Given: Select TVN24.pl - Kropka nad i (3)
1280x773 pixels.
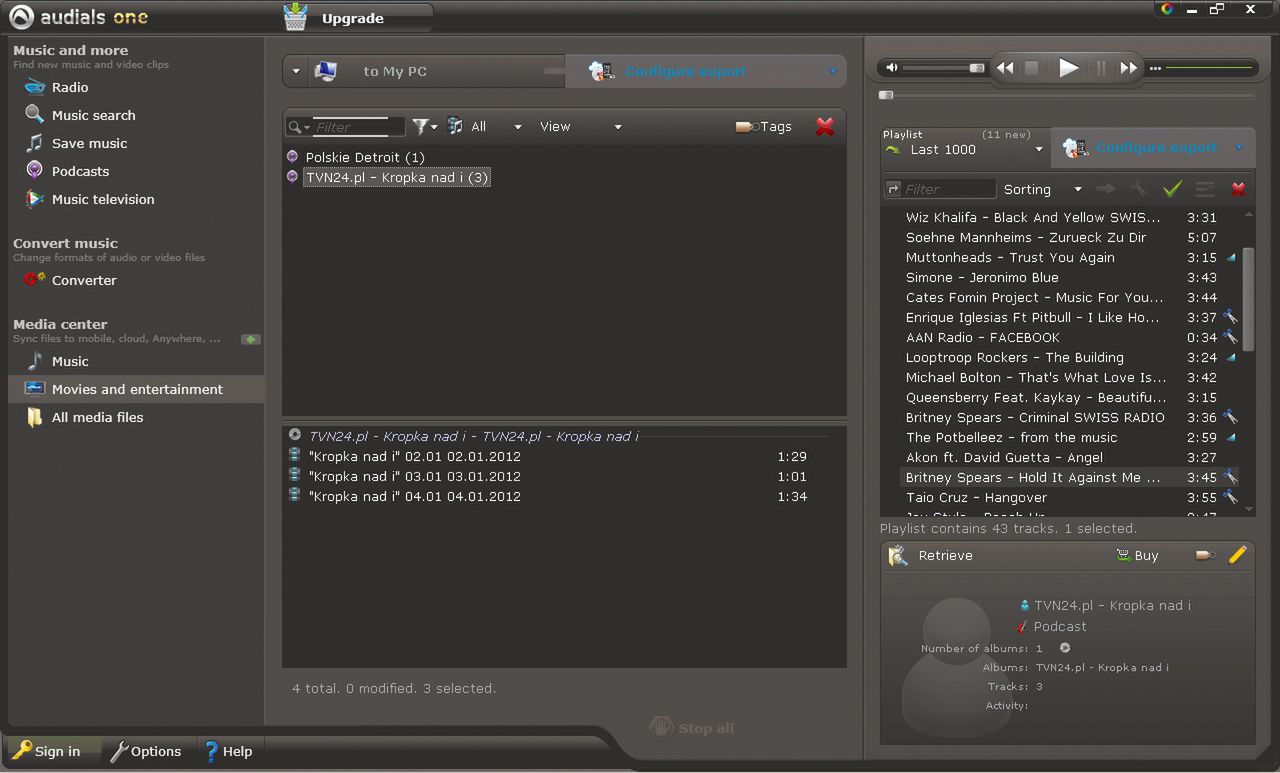Looking at the screenshot, I should [x=397, y=177].
